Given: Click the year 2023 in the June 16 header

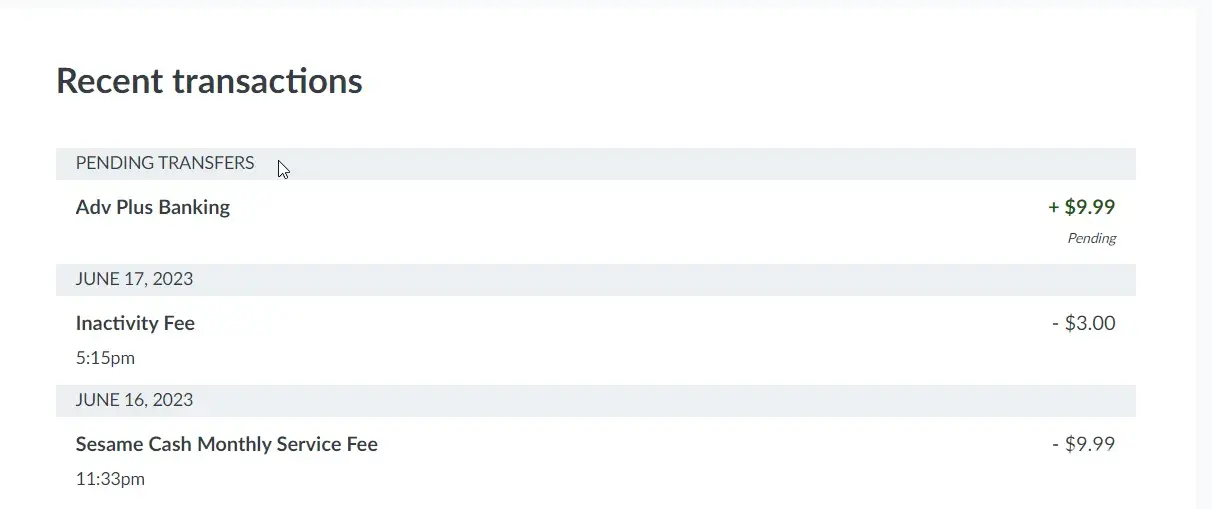Looking at the screenshot, I should (172, 400).
